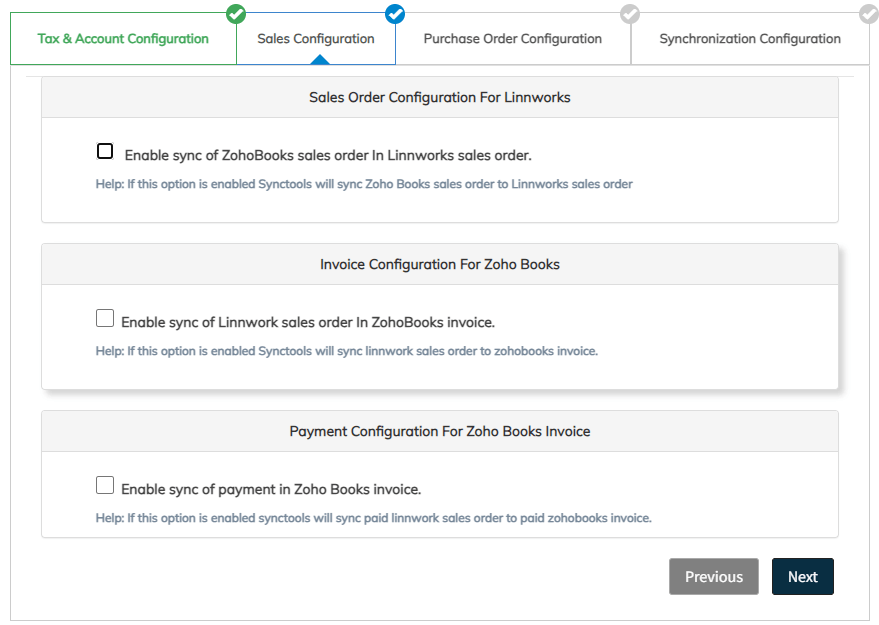Enable sync of ZohoBooks sales order checkbox

point(105,152)
